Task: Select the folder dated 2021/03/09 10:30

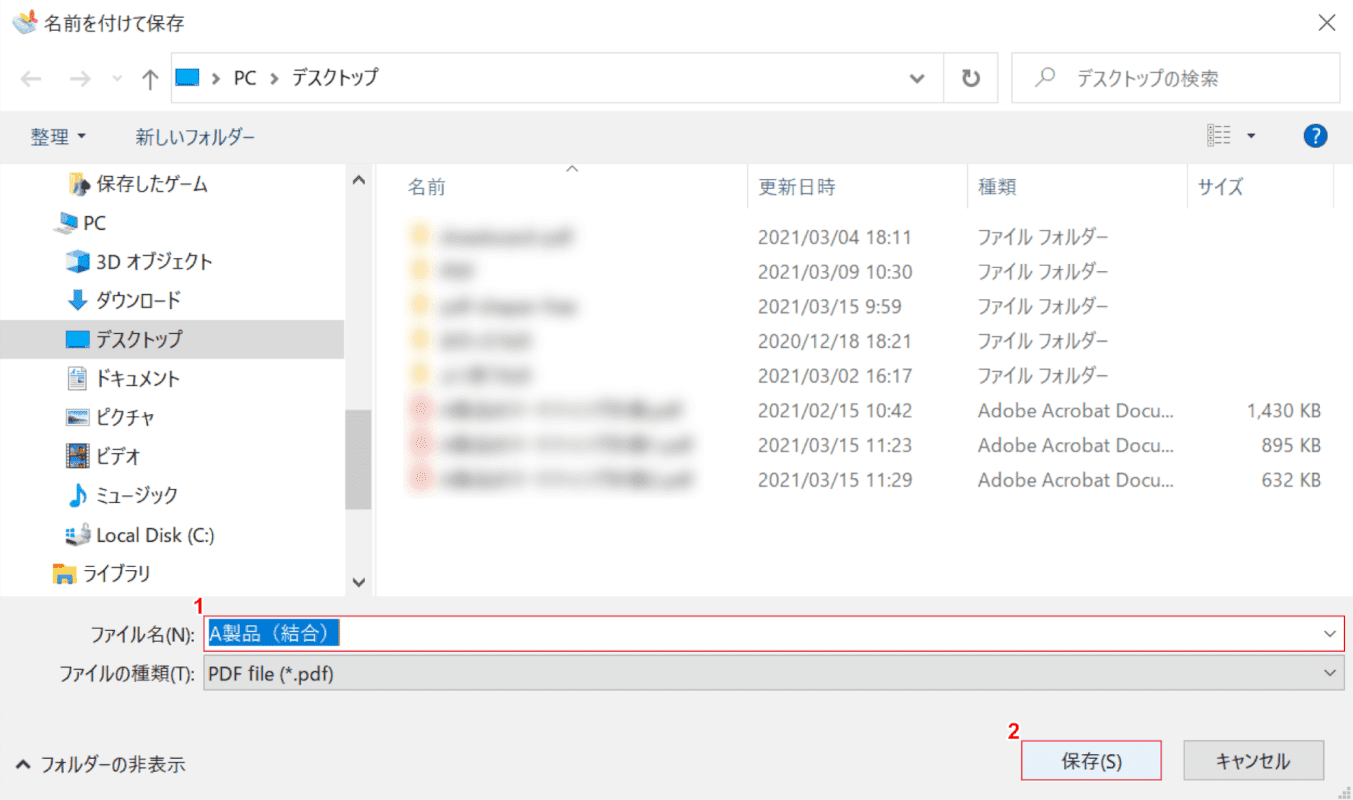Action: (866, 272)
